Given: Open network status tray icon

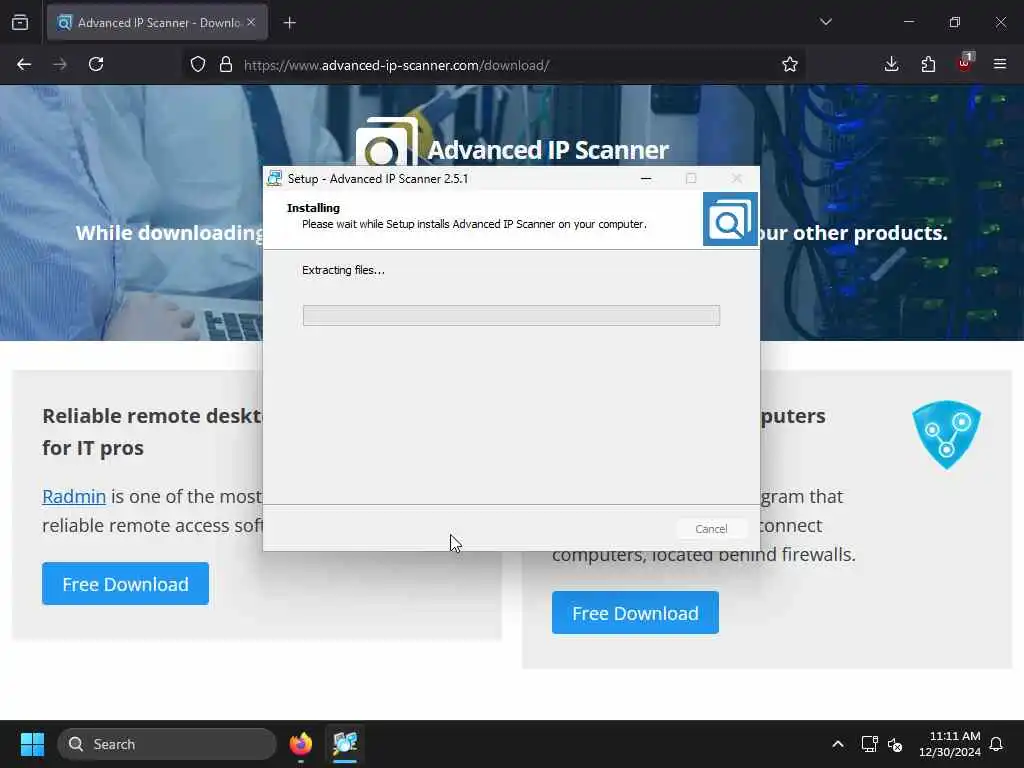Looking at the screenshot, I should pyautogui.click(x=870, y=744).
